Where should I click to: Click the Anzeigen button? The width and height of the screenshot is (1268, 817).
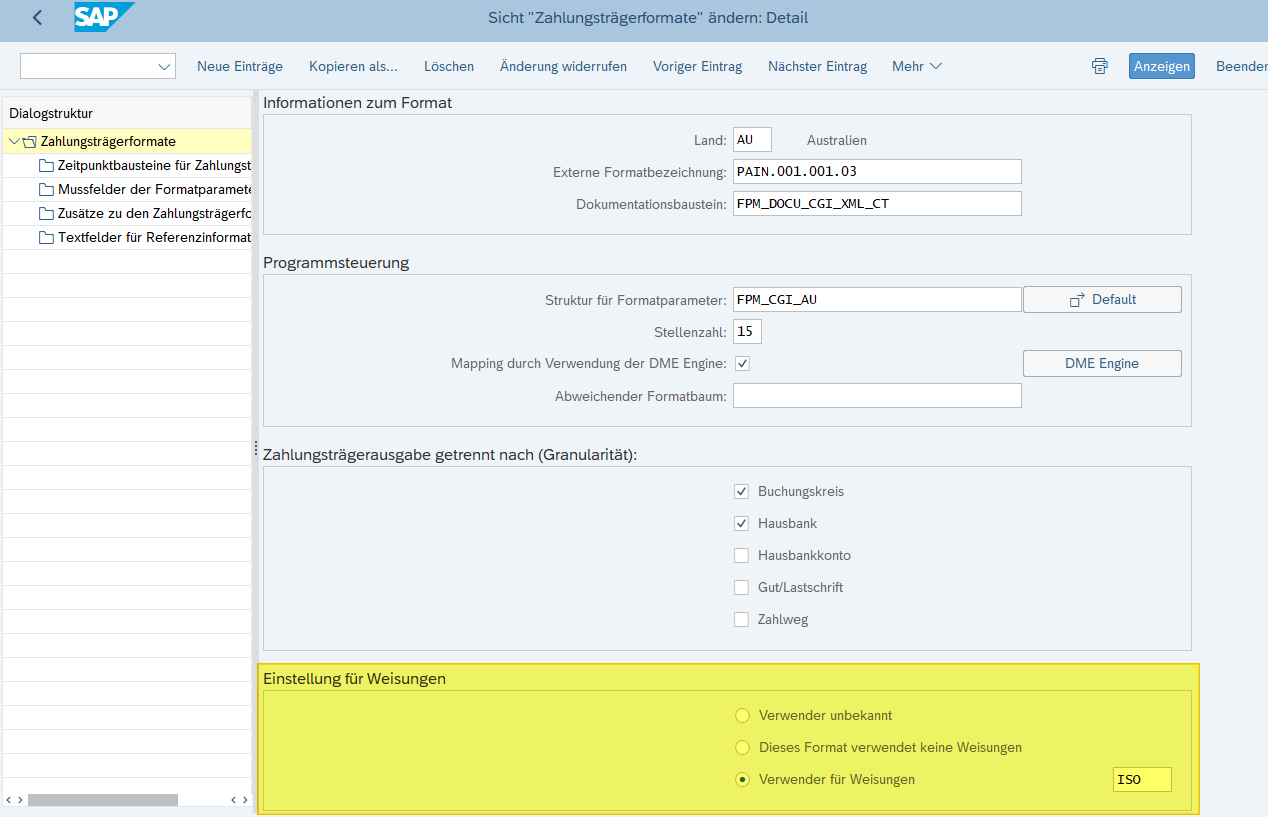click(x=1161, y=66)
